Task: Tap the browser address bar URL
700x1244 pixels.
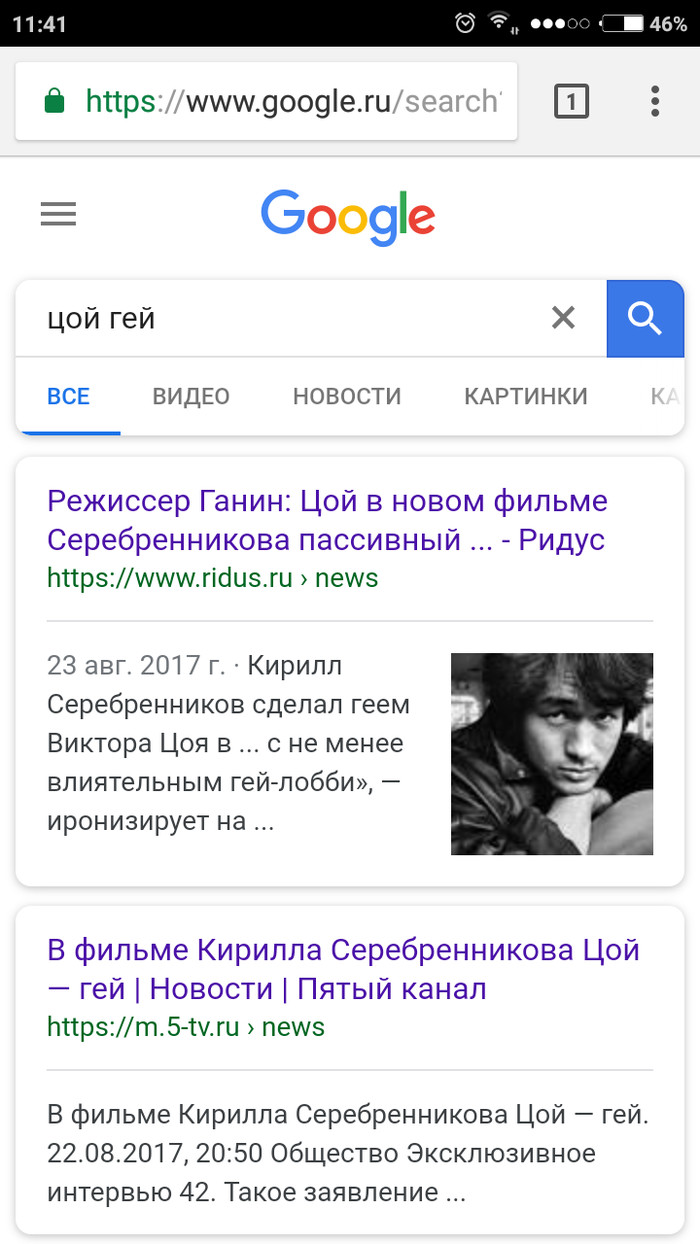Action: [x=290, y=101]
